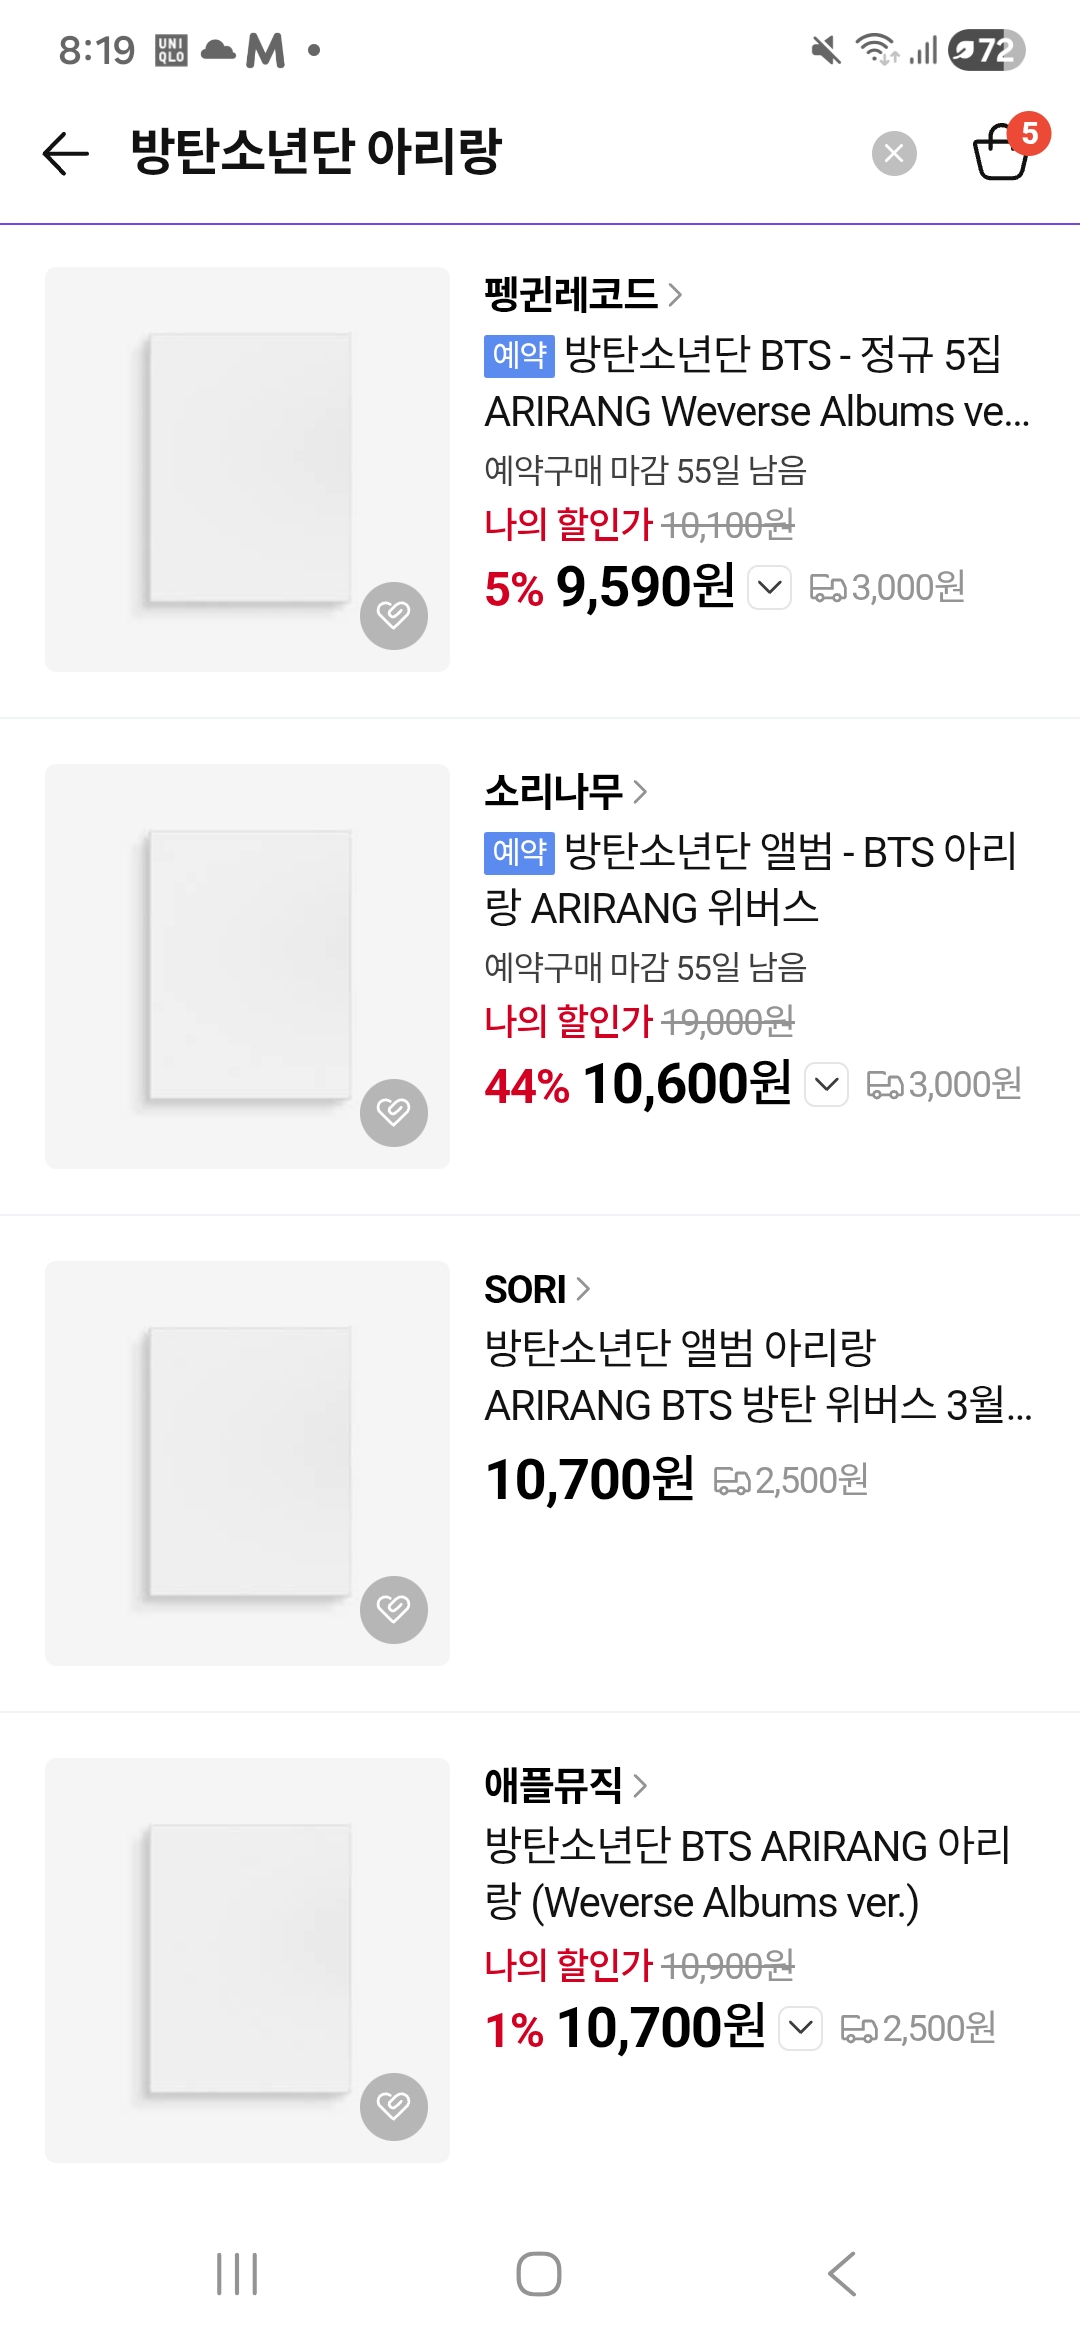Expand discount dropdown beside 1% 10,700원
Screen dimensions: 1080x2340
(800, 2027)
